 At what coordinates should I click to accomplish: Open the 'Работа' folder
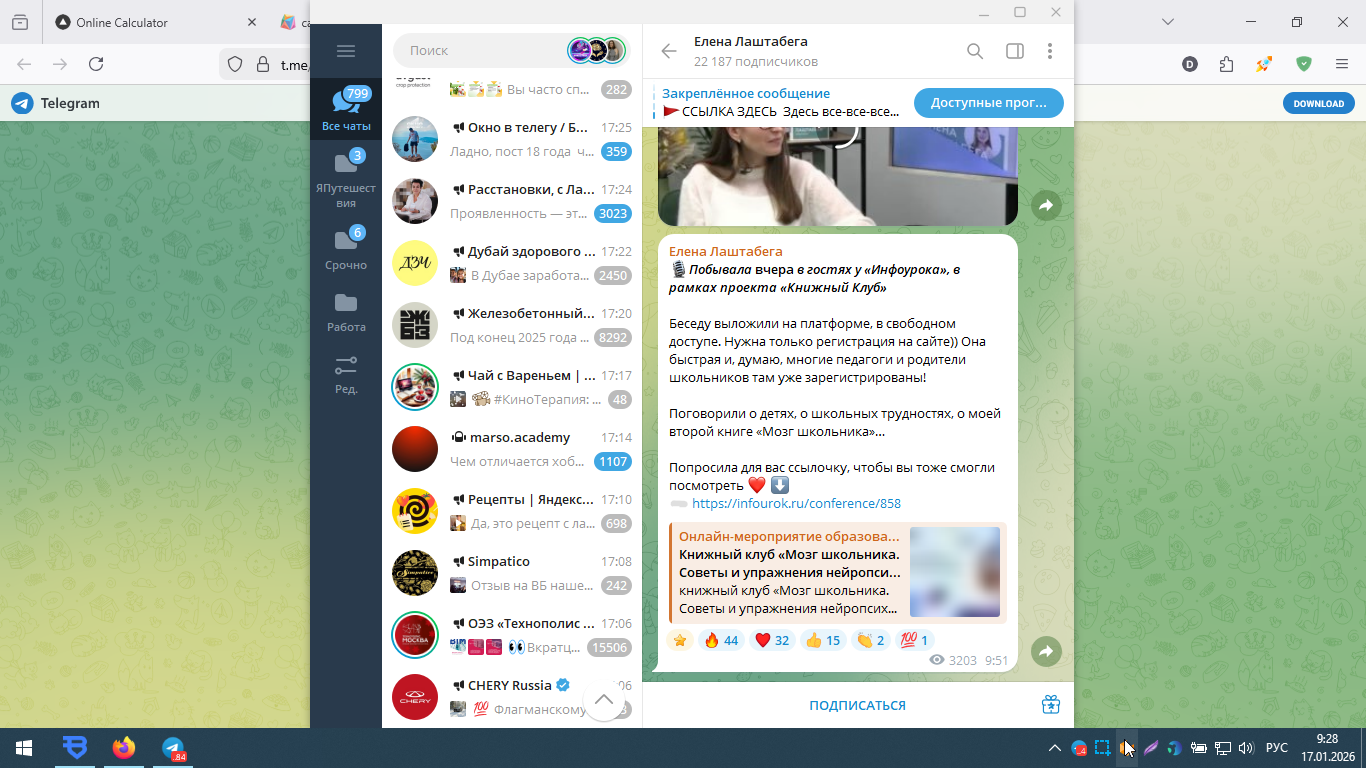tap(346, 313)
